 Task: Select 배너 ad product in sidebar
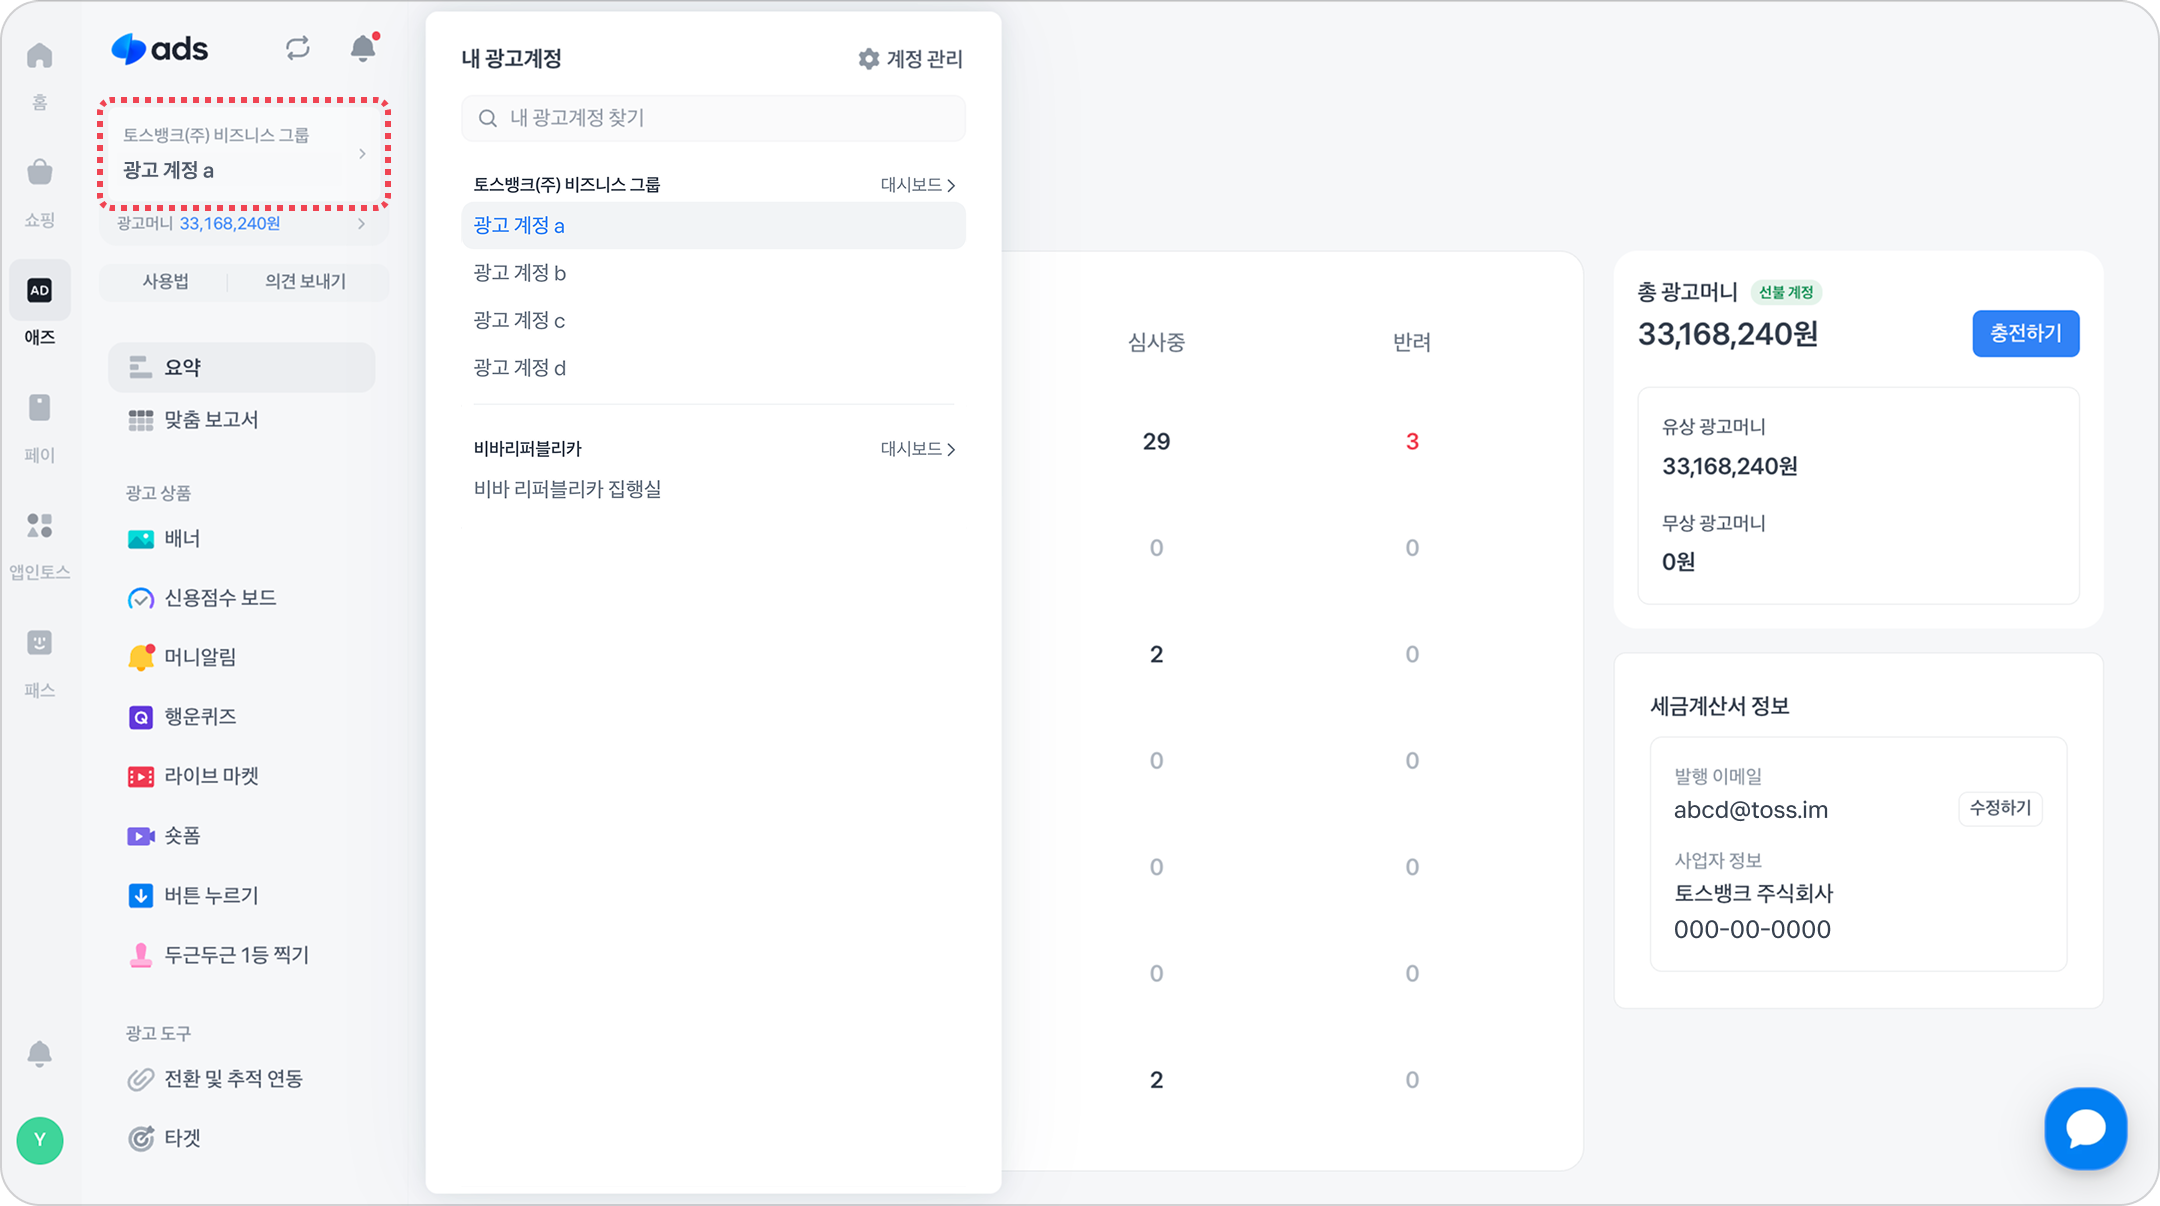182,539
